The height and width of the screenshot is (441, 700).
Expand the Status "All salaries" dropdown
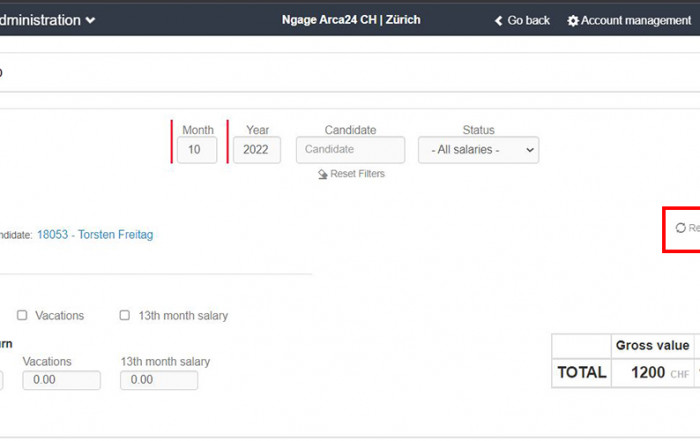[478, 150]
